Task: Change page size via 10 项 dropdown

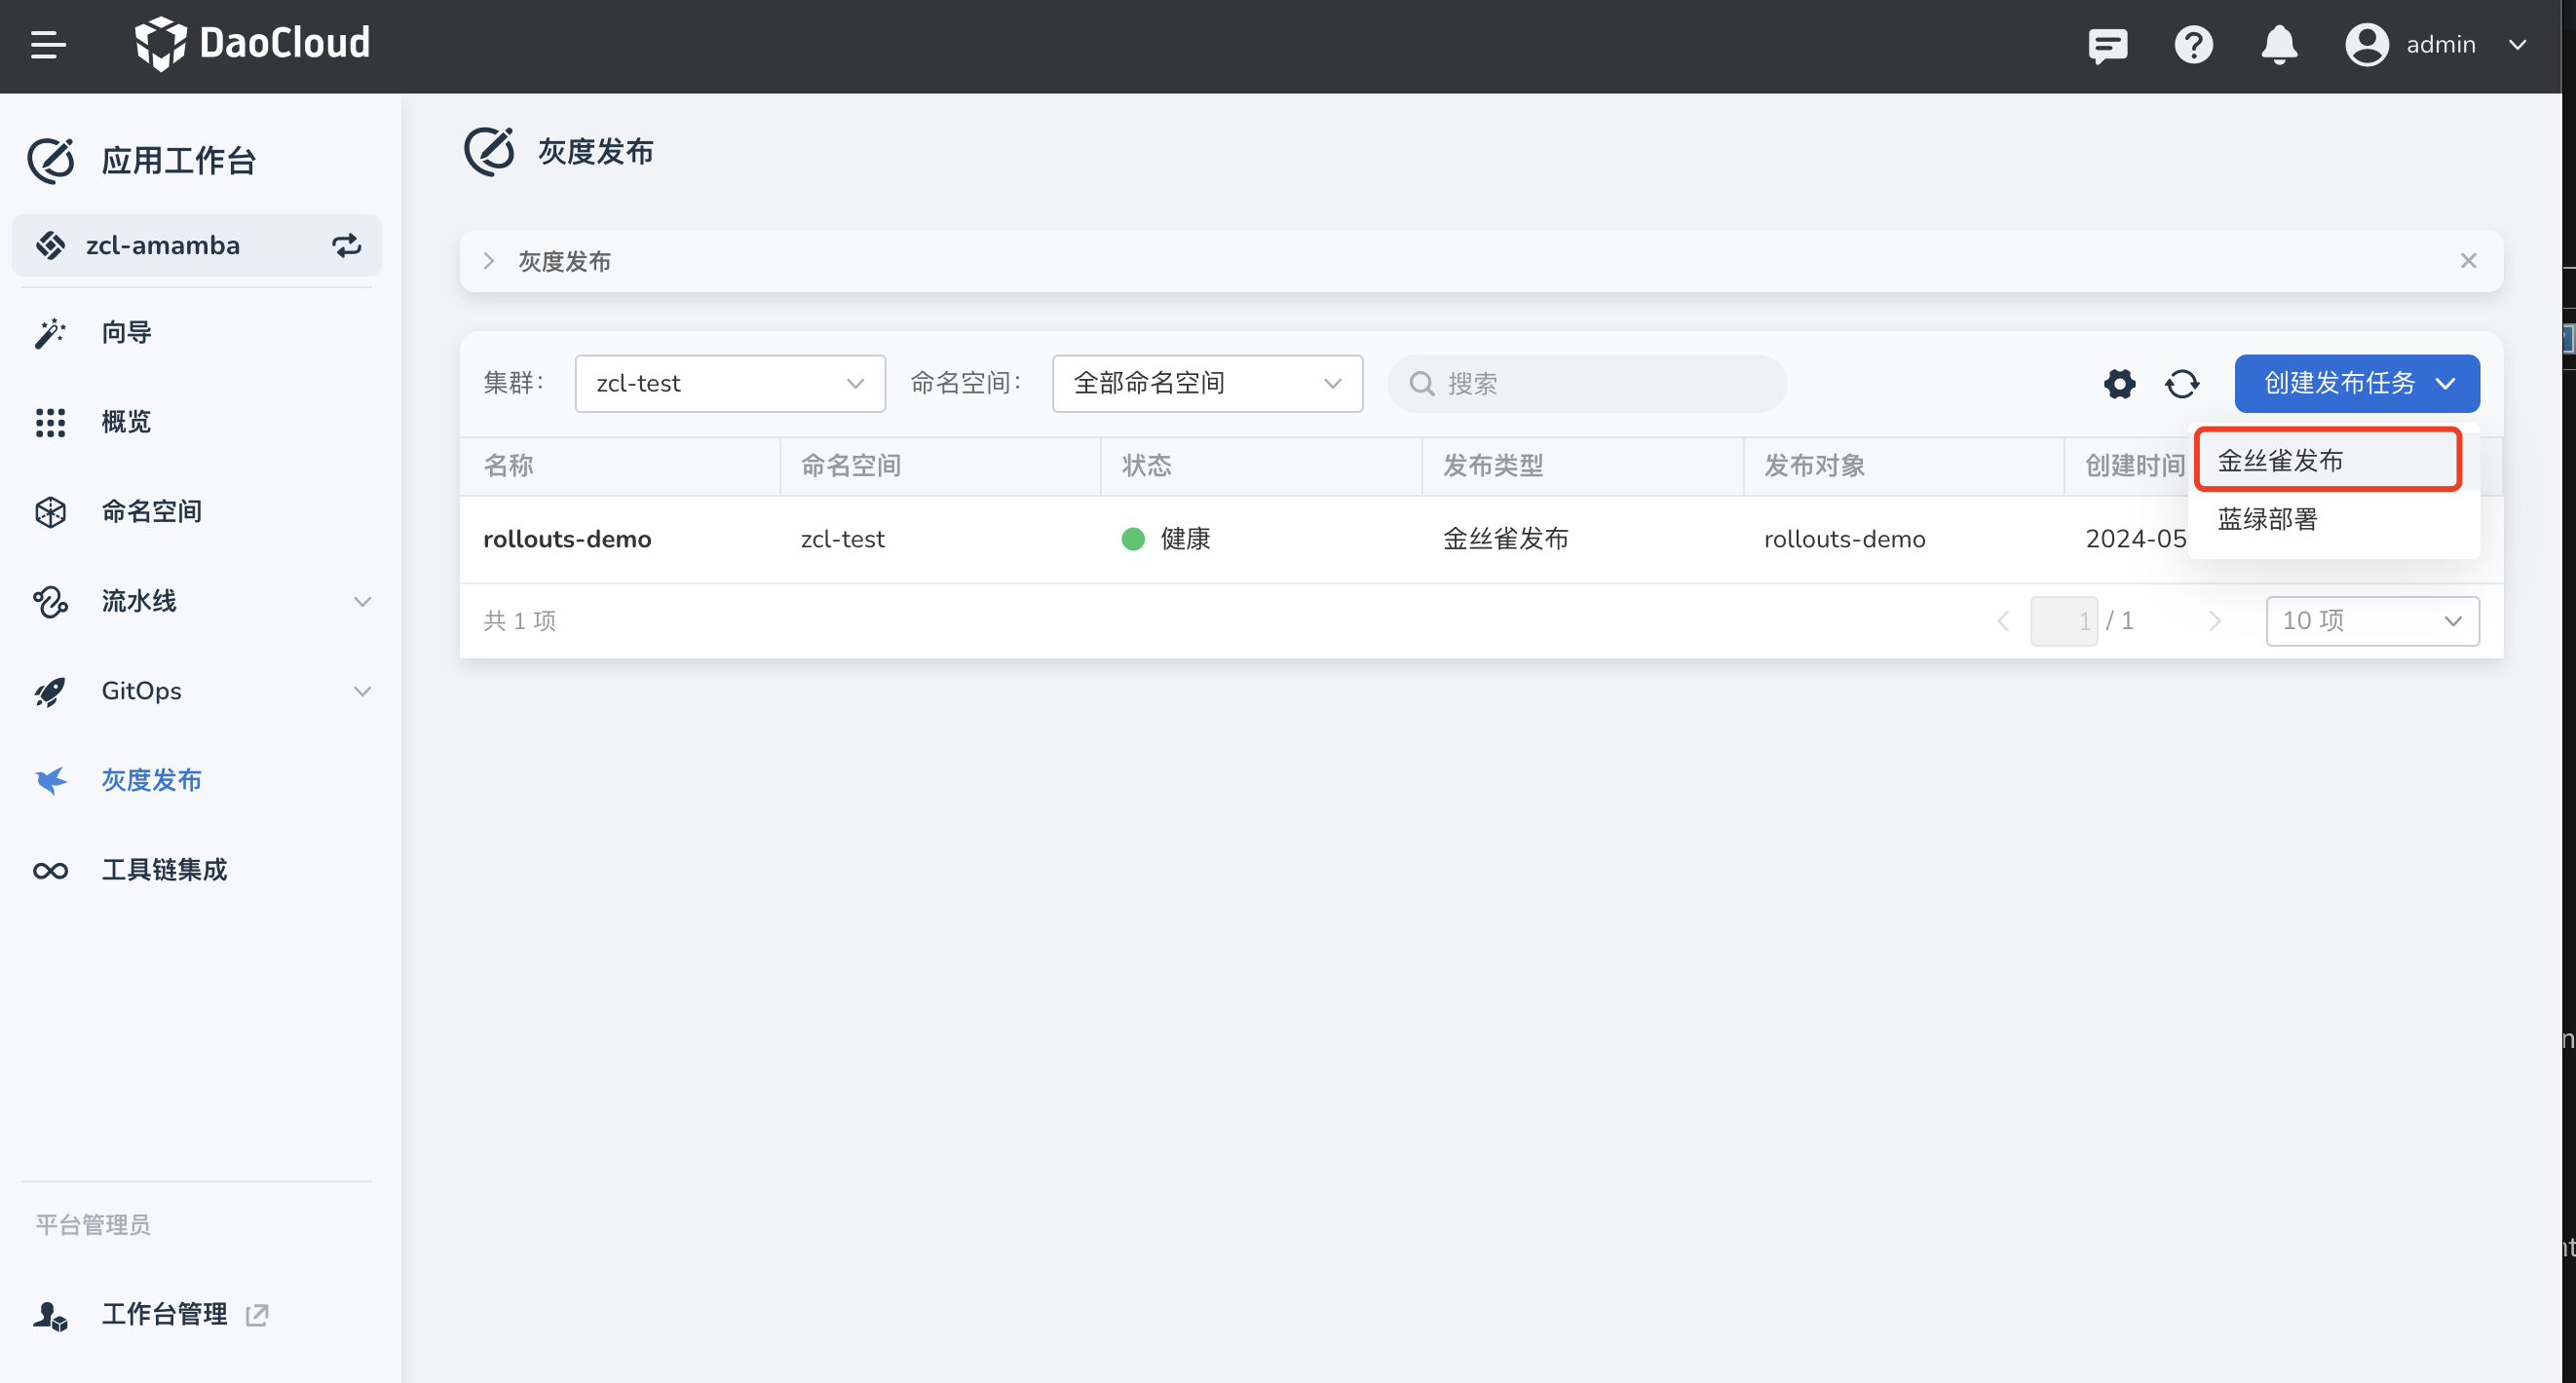Action: point(2371,621)
